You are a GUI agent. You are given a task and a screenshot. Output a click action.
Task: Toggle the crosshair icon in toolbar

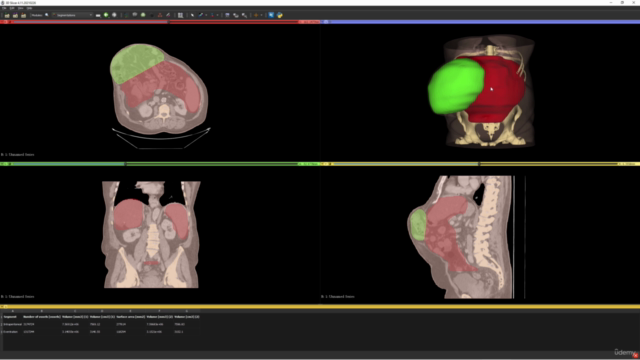click(256, 15)
